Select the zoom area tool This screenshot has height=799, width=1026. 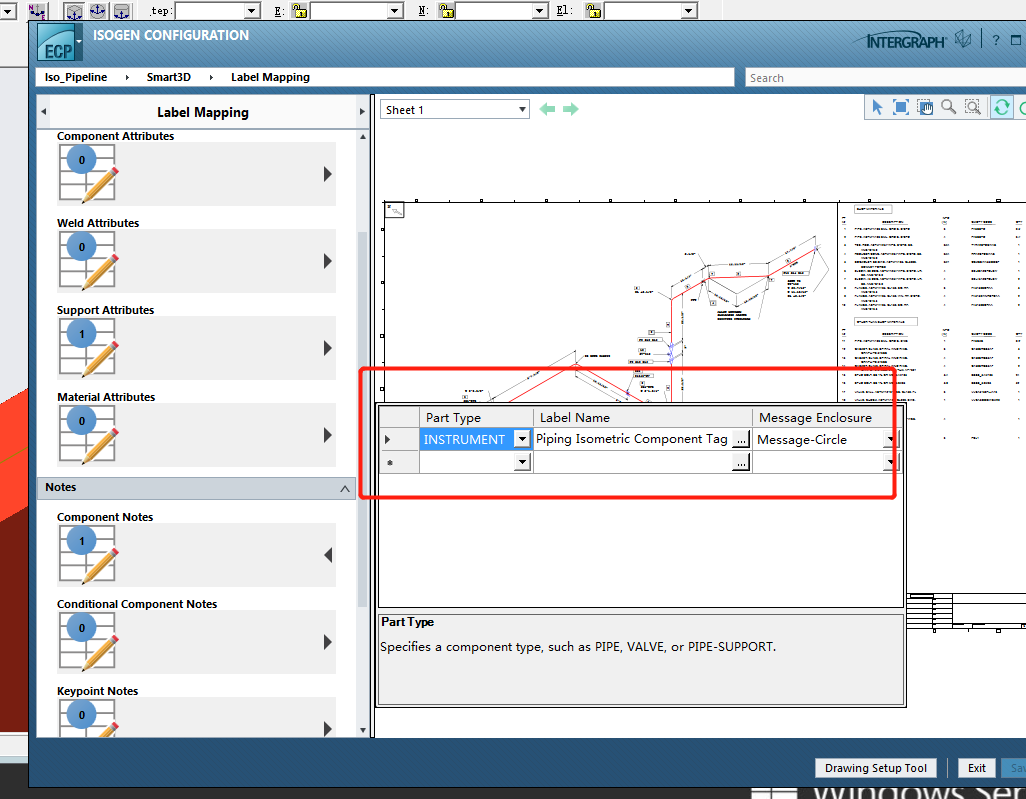(x=973, y=107)
